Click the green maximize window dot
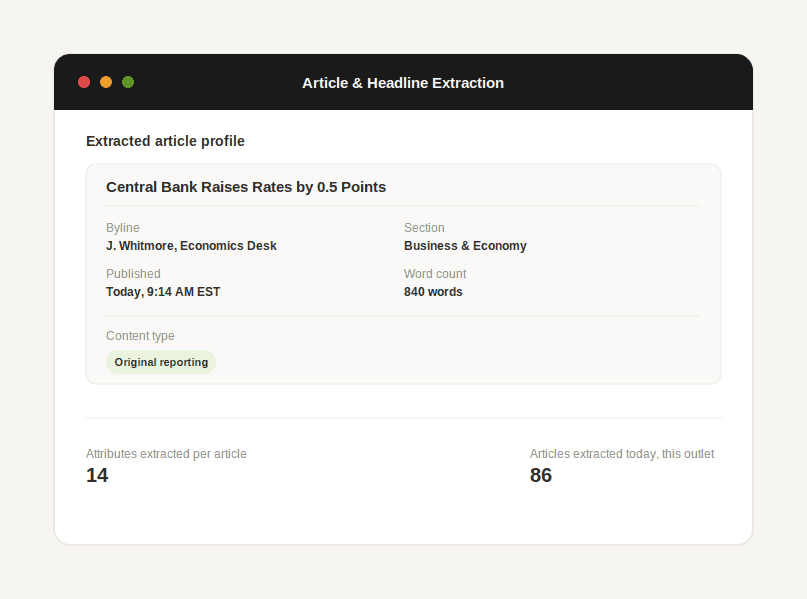807x599 pixels. click(x=128, y=82)
